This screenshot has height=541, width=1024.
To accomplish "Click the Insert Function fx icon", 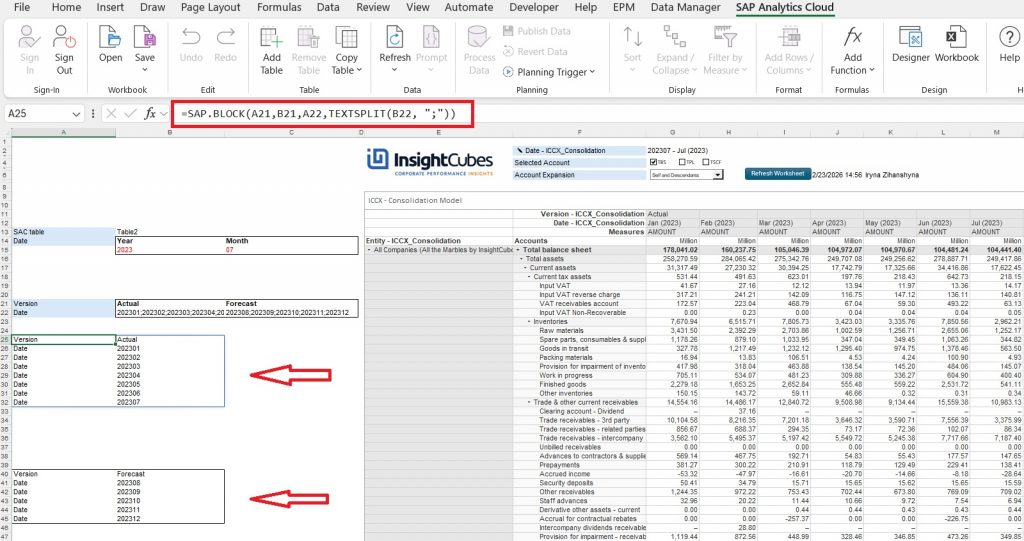I will point(150,114).
